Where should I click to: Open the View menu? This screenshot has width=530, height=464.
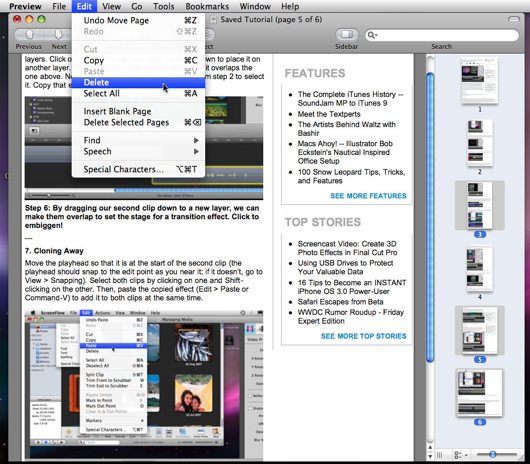coord(112,6)
